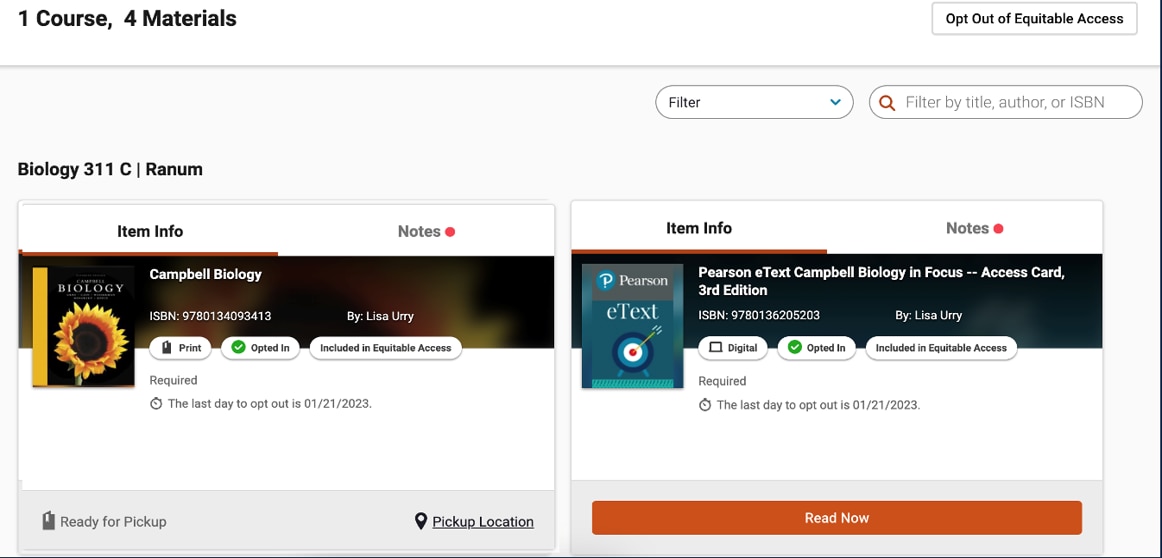Click the Campbell Biology sunflower cover thumbnail
This screenshot has height=558, width=1162.
83,326
